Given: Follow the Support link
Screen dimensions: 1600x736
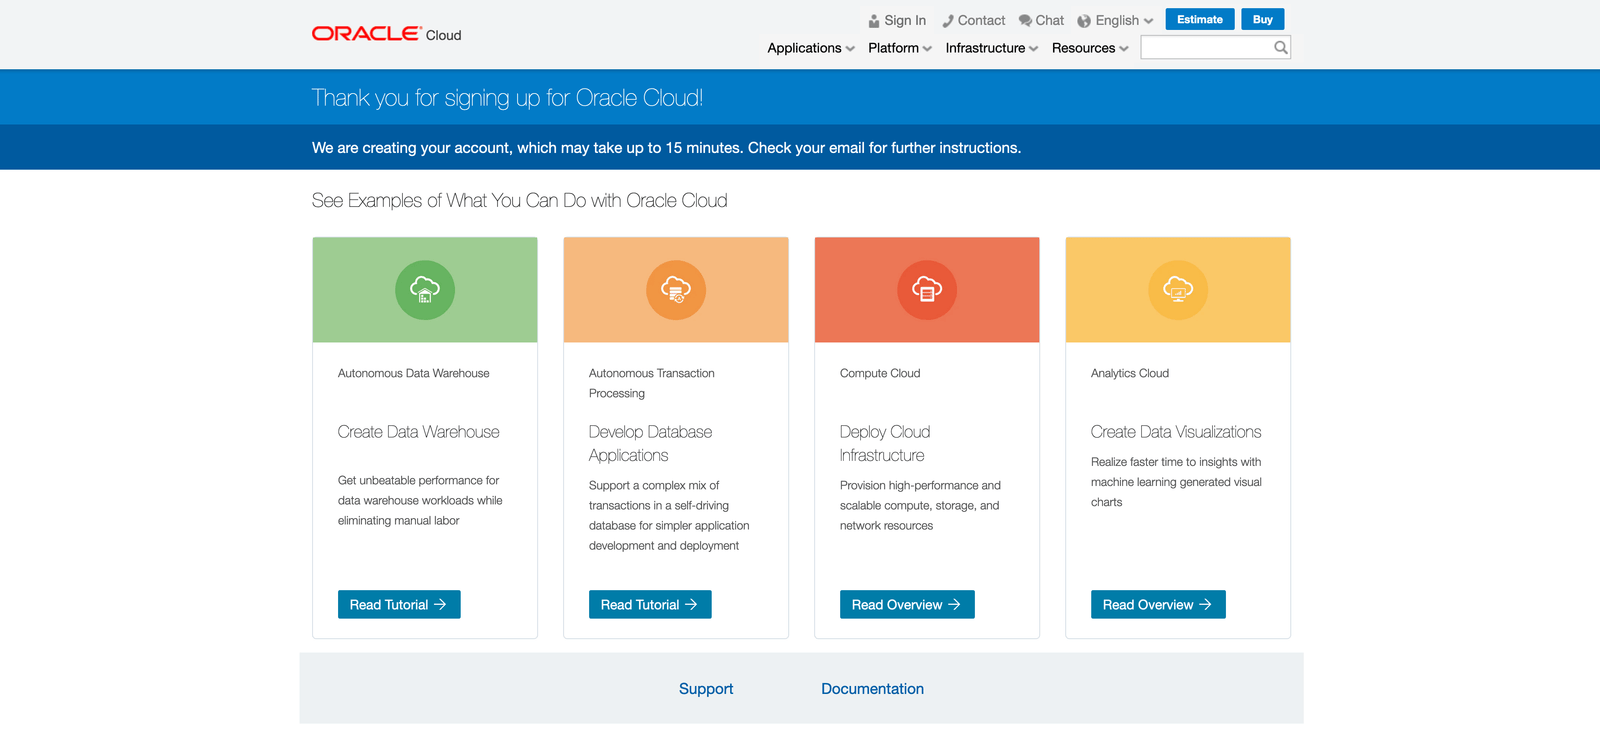Looking at the screenshot, I should (706, 689).
